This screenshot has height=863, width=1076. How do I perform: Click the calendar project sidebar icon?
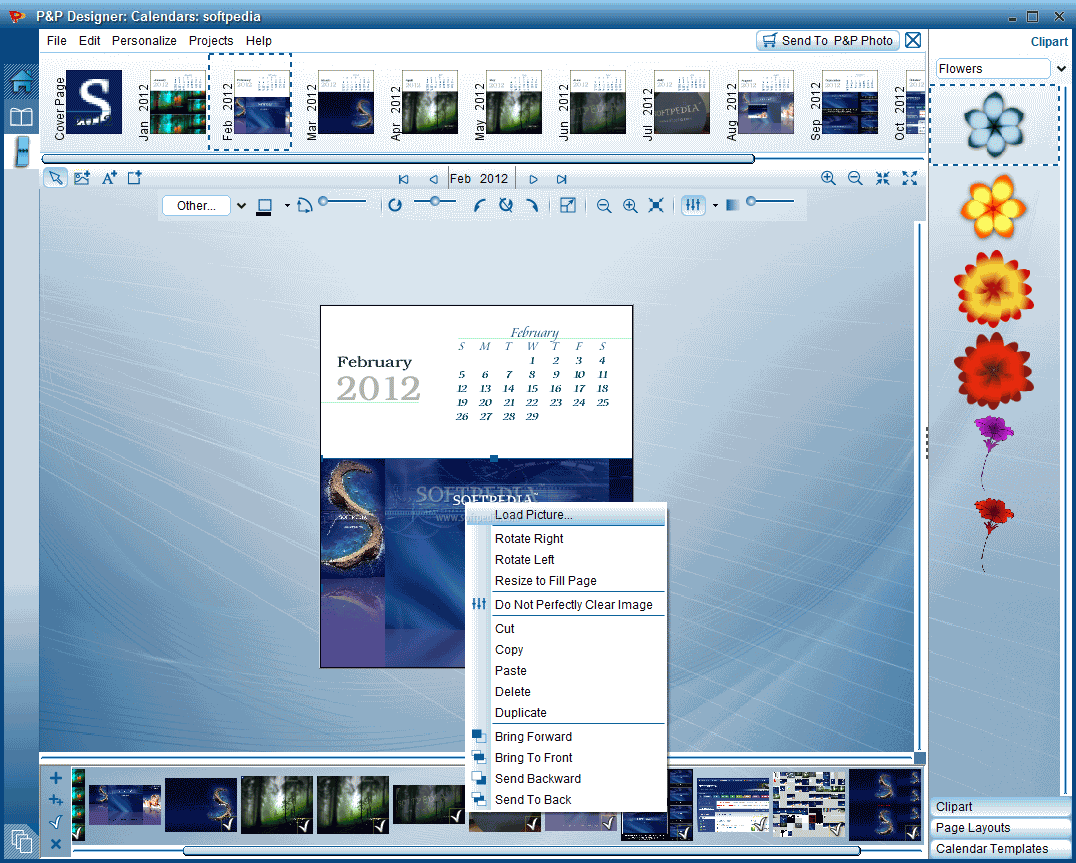point(22,151)
